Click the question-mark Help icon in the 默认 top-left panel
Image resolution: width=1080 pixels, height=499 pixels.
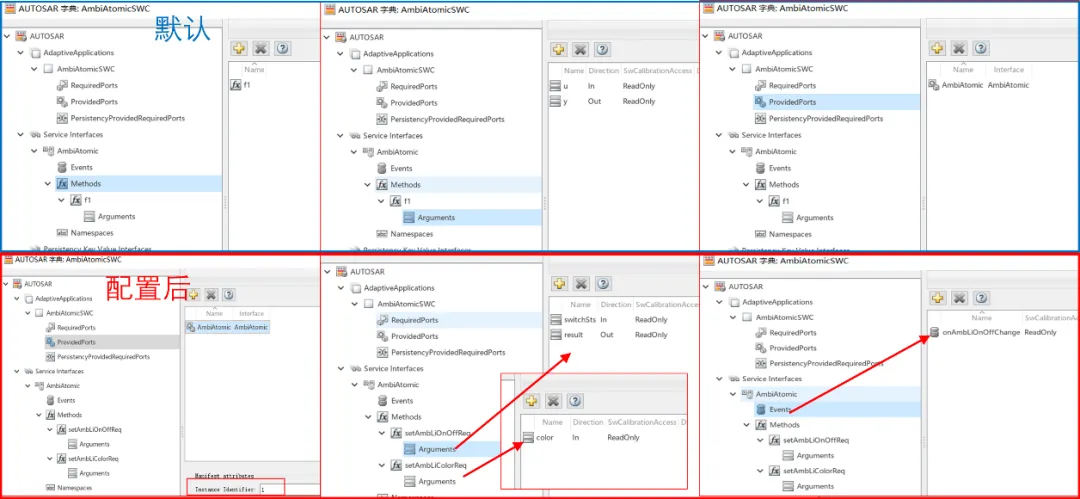(x=282, y=48)
